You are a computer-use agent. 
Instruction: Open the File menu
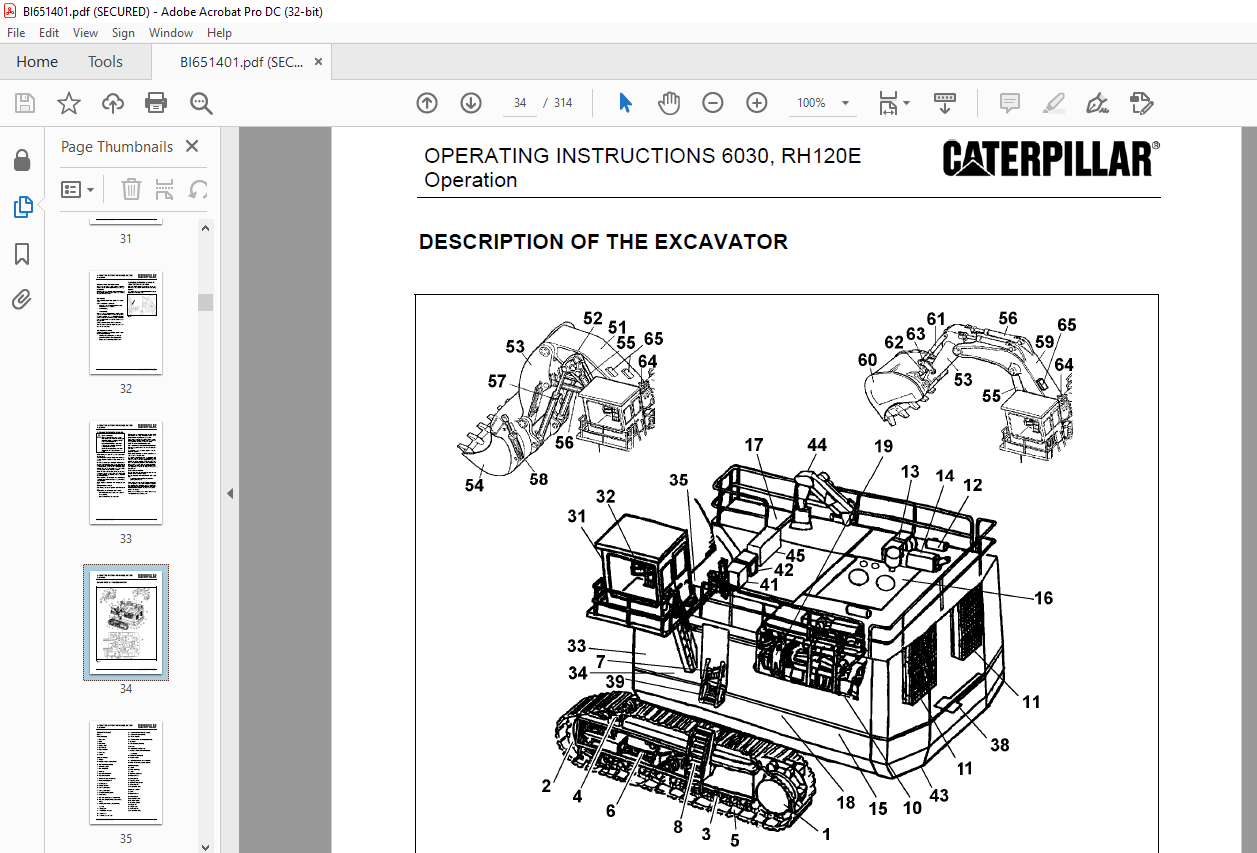point(16,33)
